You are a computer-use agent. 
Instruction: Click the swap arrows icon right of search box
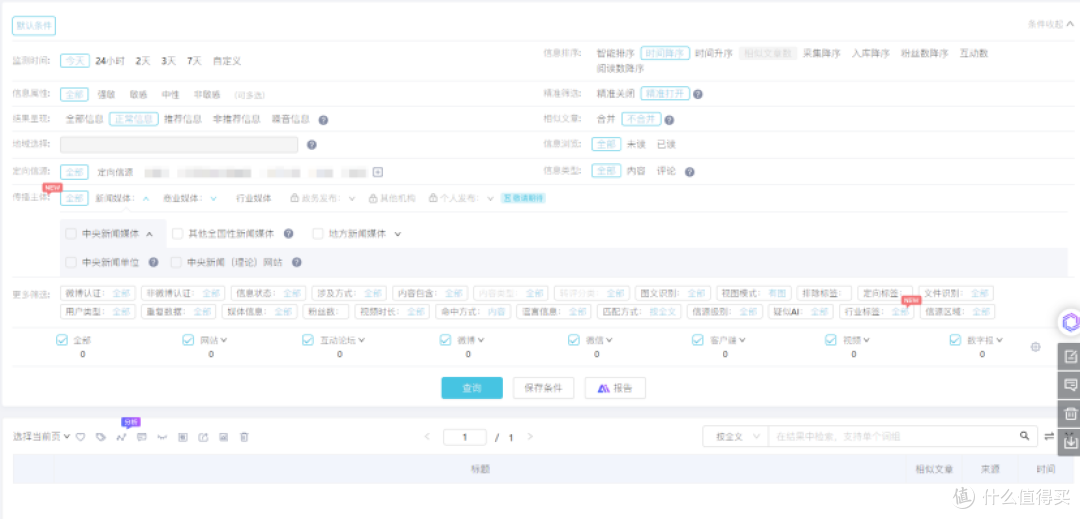[1049, 436]
